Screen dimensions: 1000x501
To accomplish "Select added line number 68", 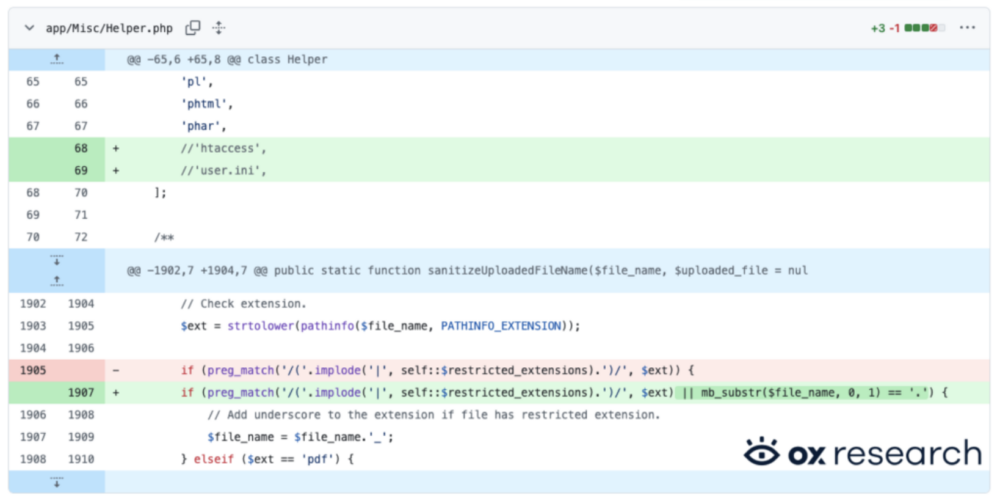I will pyautogui.click(x=80, y=148).
